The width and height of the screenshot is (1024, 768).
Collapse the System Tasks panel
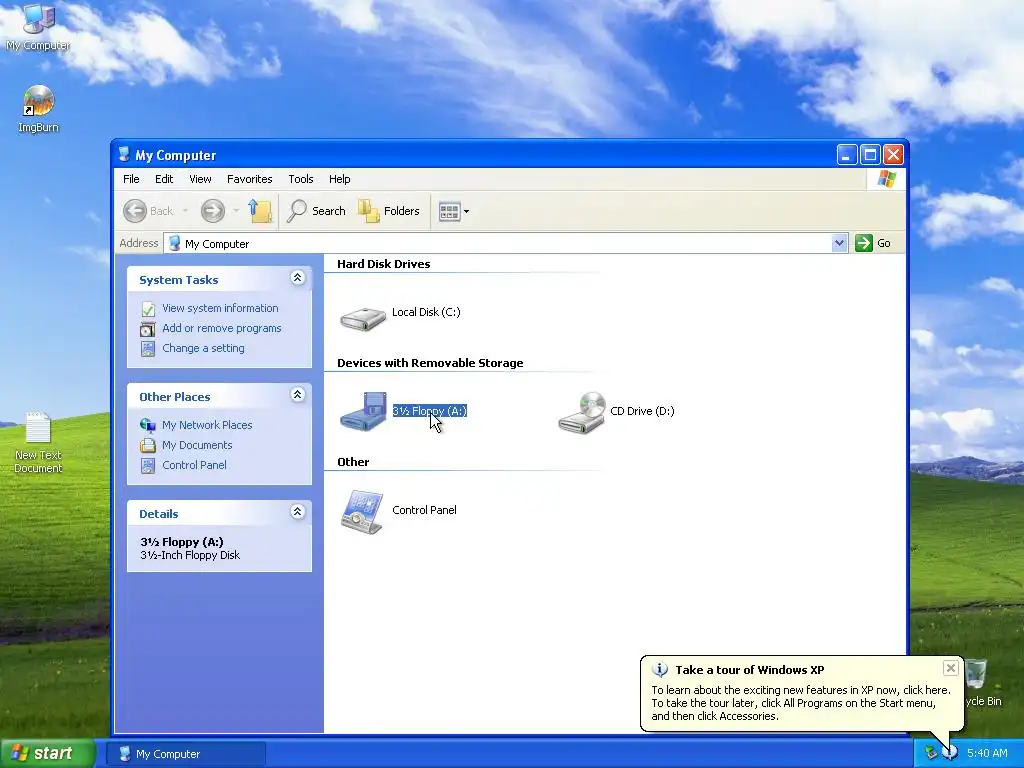point(297,278)
